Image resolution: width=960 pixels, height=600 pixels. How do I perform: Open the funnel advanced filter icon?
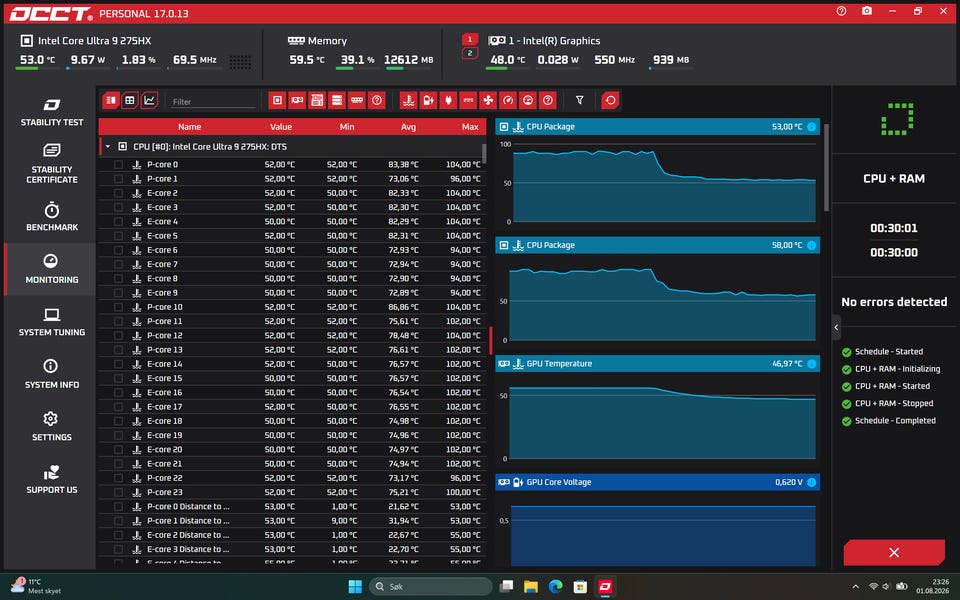pos(579,100)
